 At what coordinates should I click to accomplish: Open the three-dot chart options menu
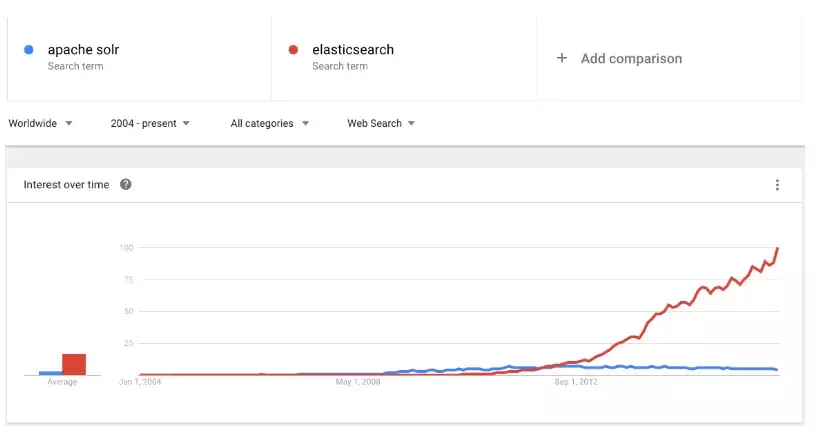tap(777, 185)
